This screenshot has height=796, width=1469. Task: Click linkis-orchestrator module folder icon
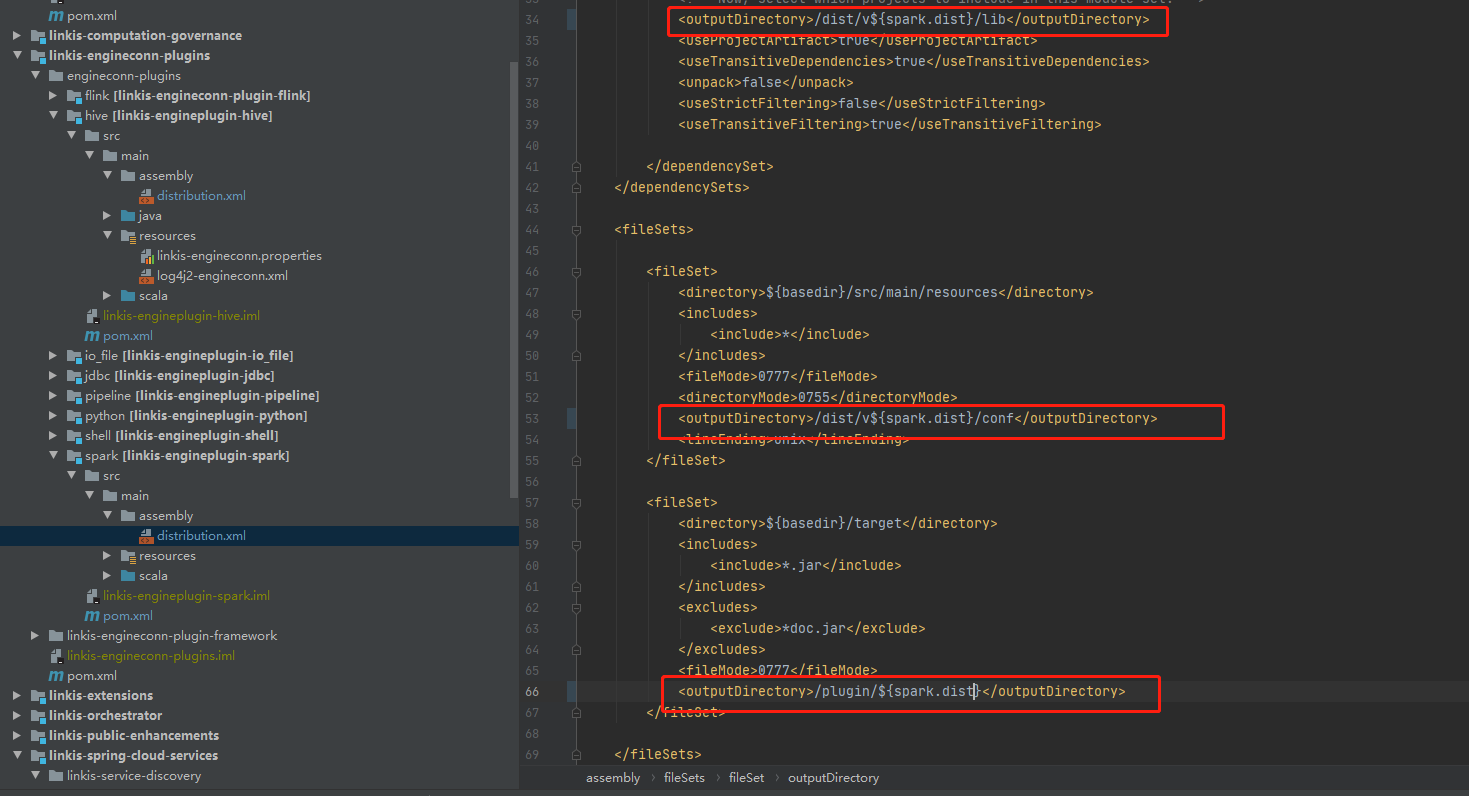(38, 716)
